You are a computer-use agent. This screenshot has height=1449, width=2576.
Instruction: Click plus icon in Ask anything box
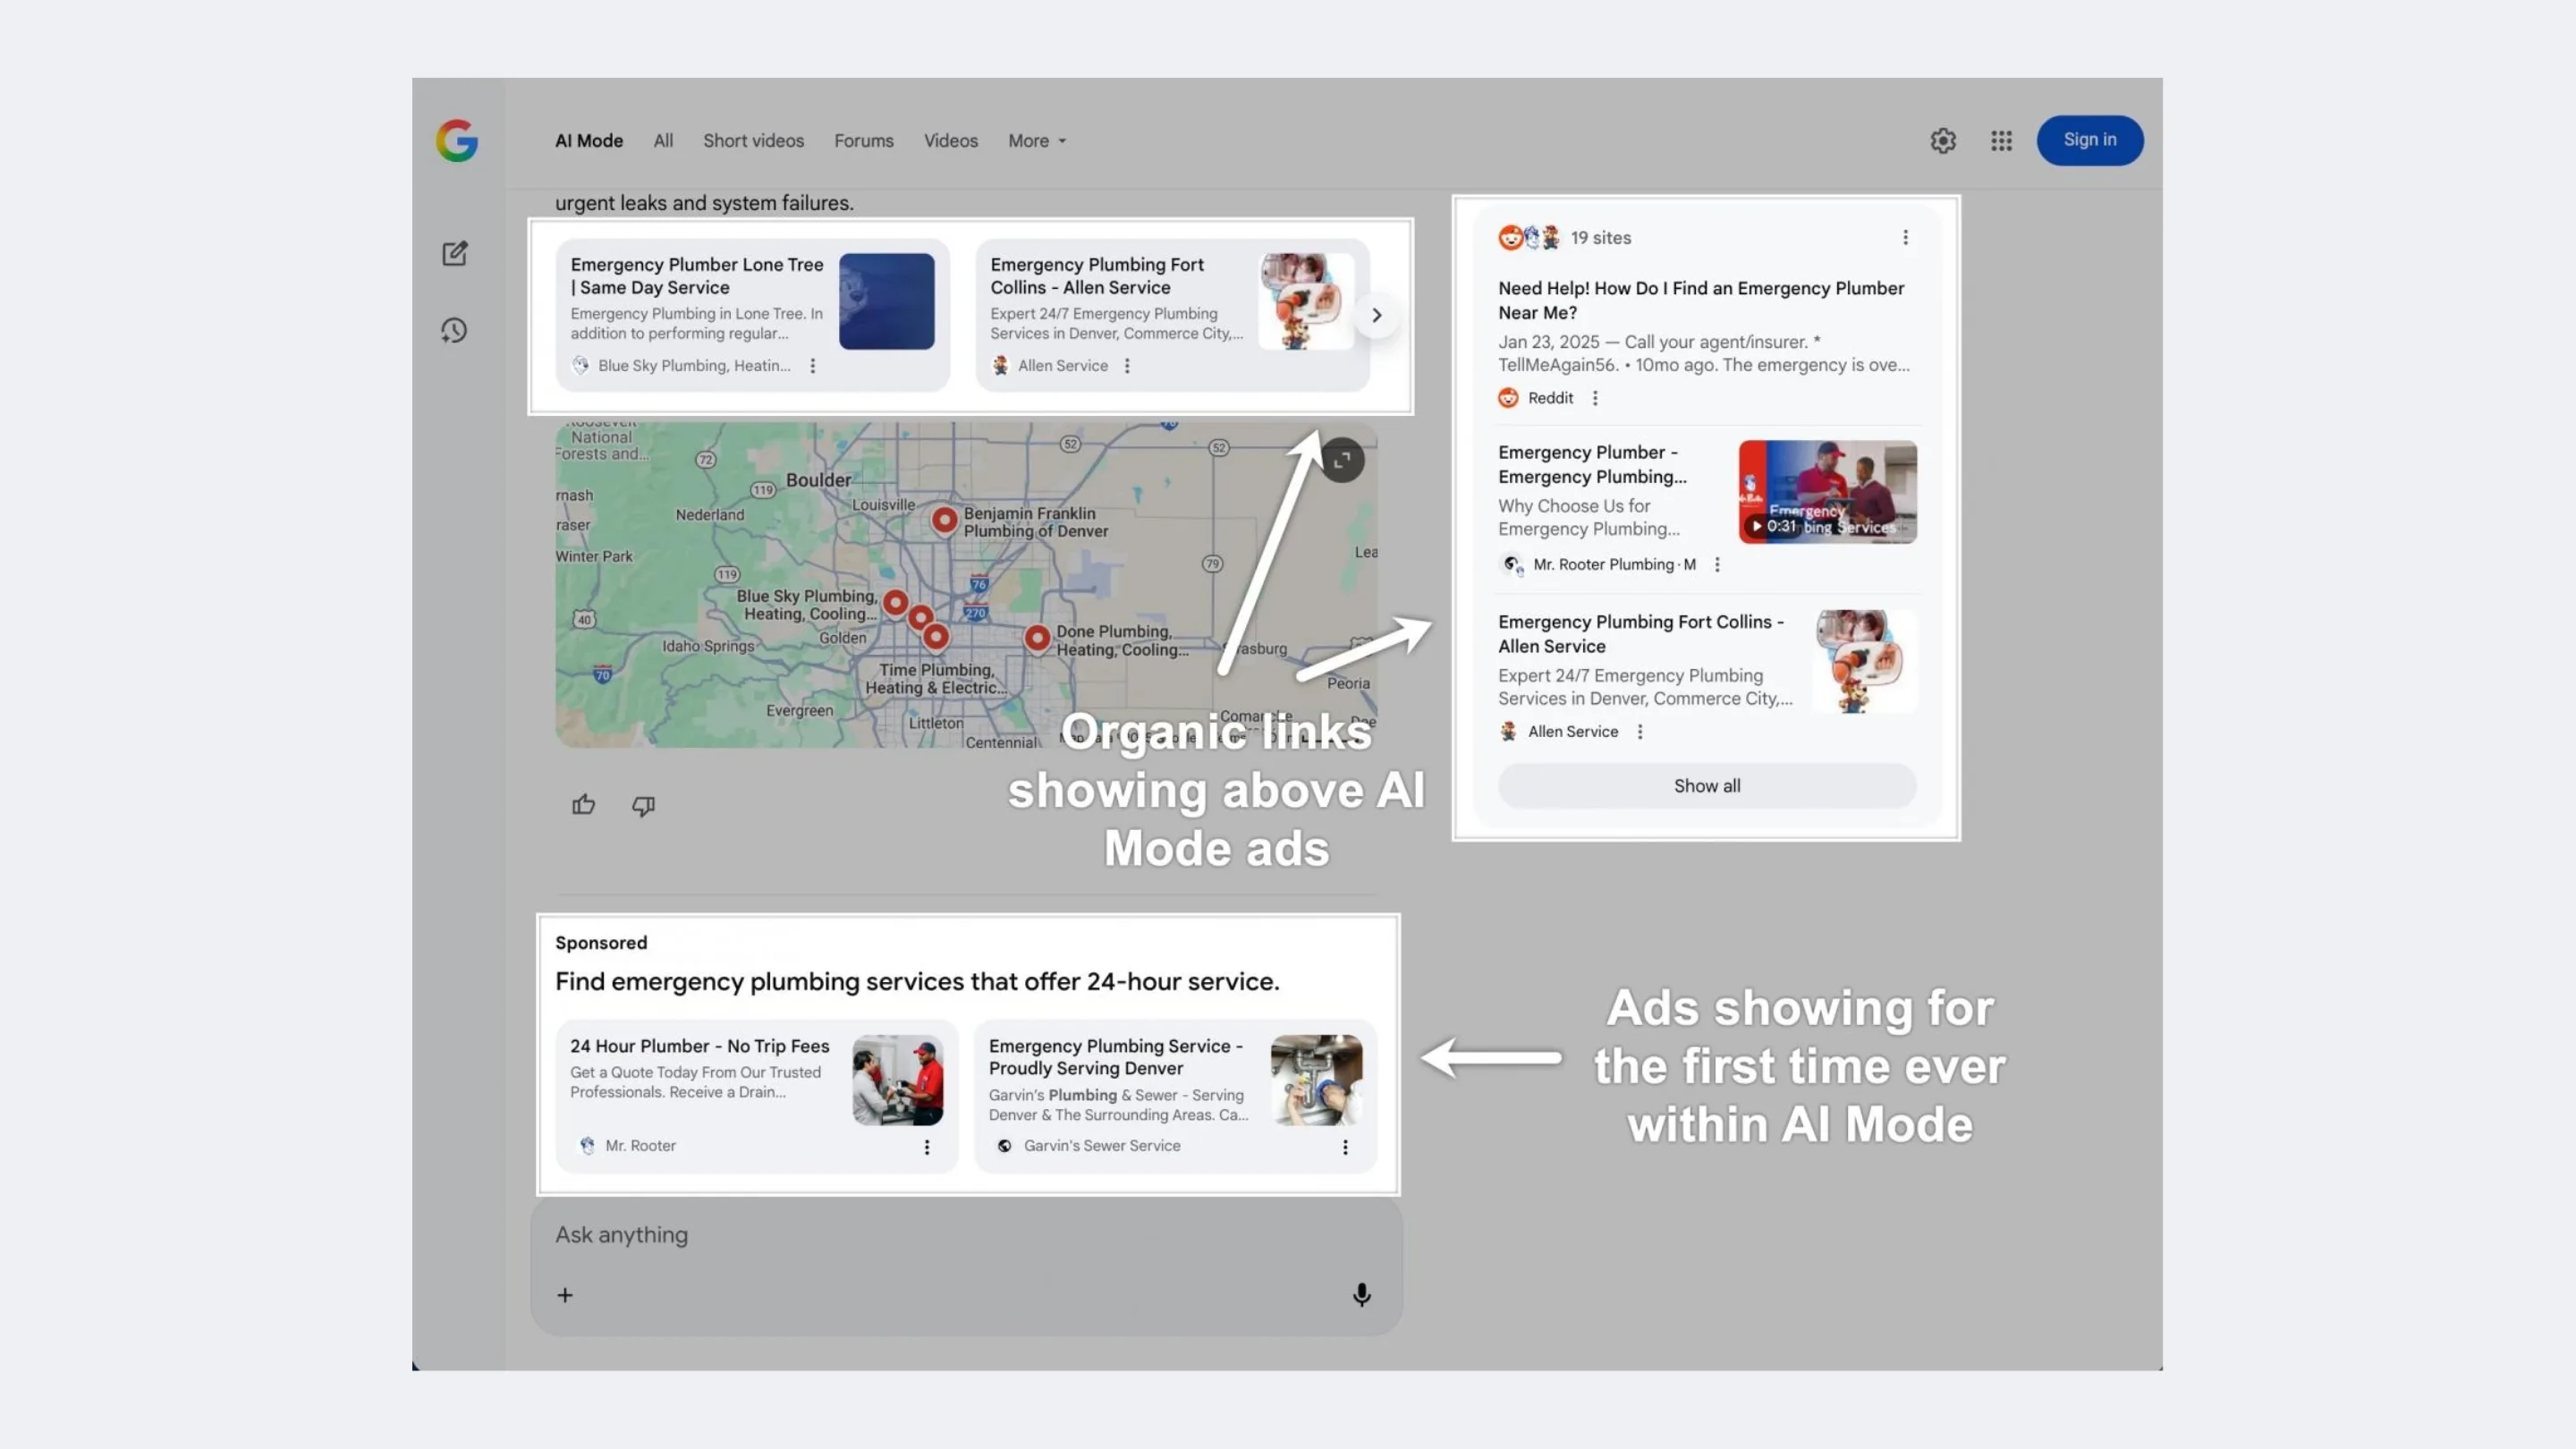(x=565, y=1295)
